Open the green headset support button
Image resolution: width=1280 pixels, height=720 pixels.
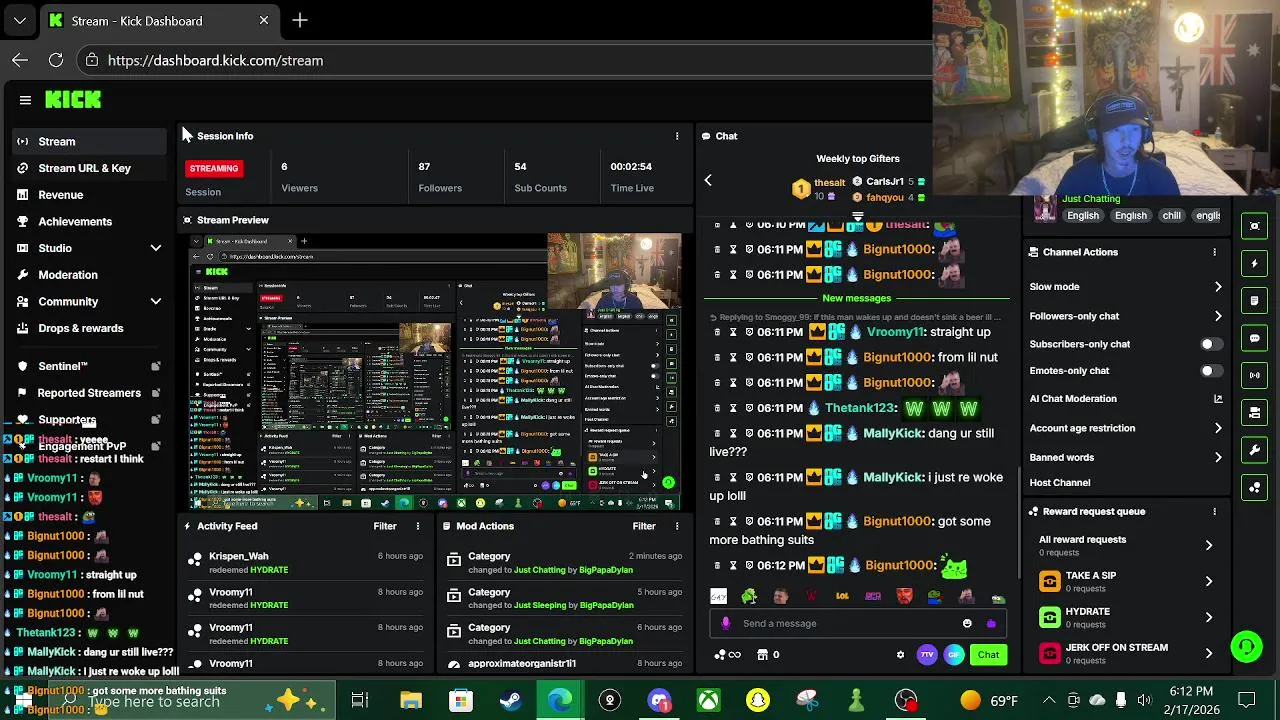(1246, 647)
